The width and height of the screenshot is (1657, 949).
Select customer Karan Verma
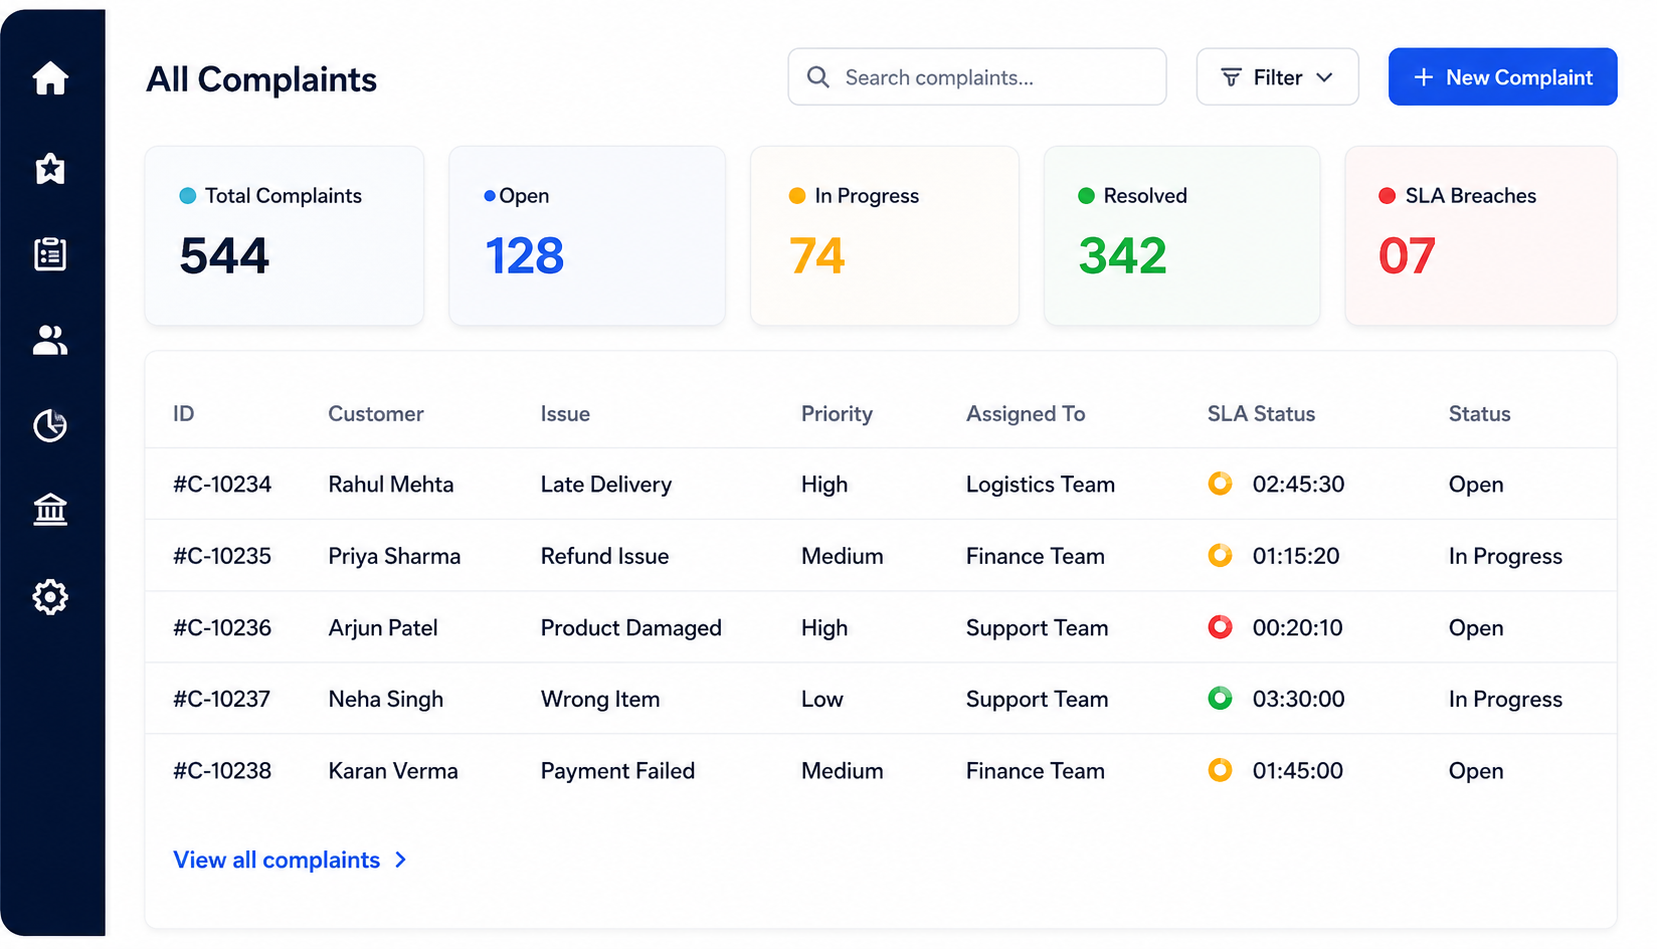tap(393, 771)
